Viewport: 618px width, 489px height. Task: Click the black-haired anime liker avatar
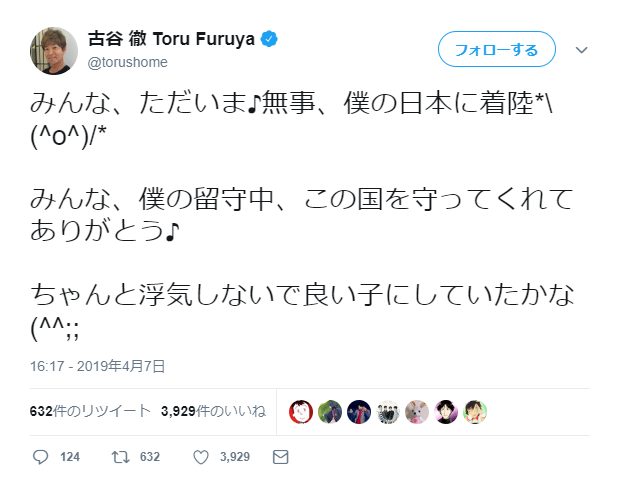tap(446, 412)
